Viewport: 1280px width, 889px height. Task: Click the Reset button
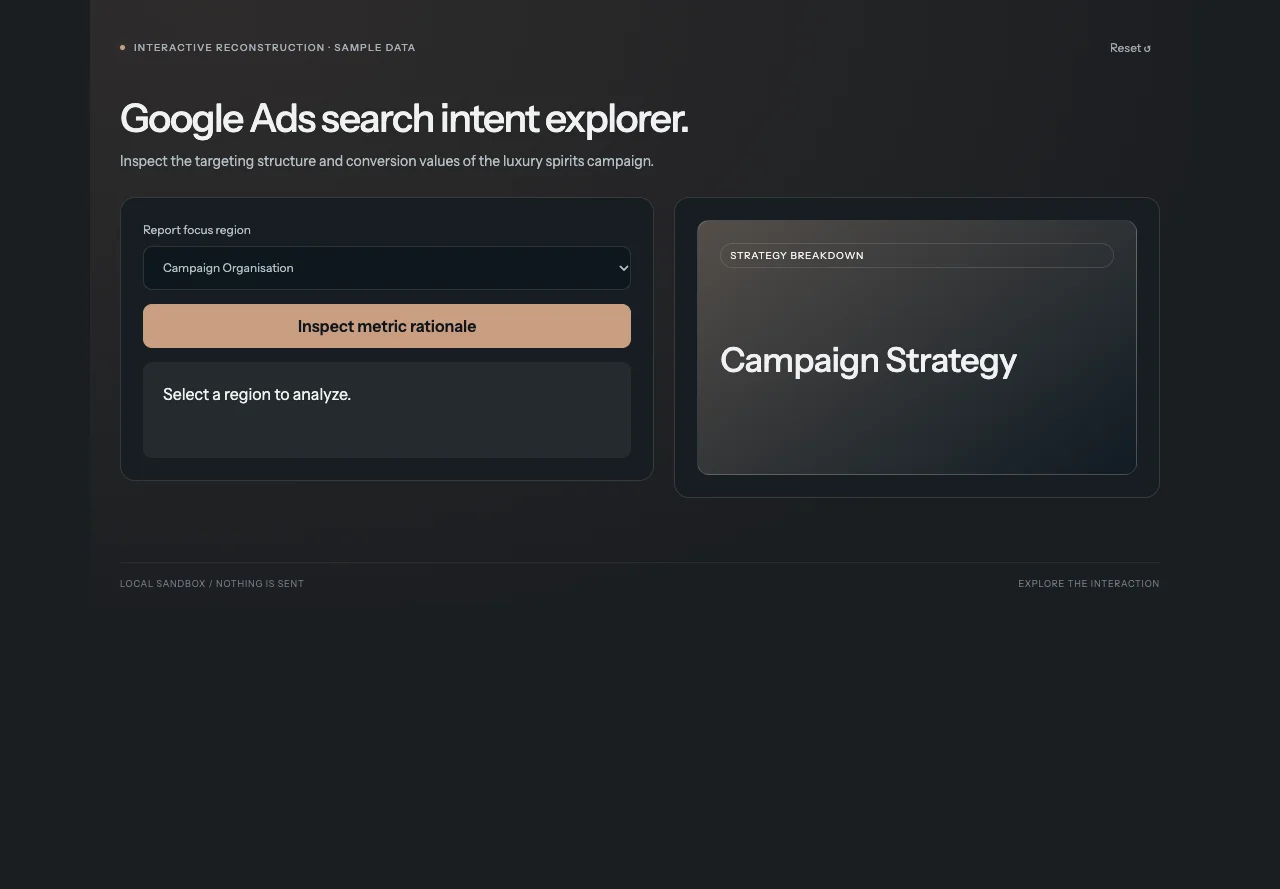click(1130, 48)
